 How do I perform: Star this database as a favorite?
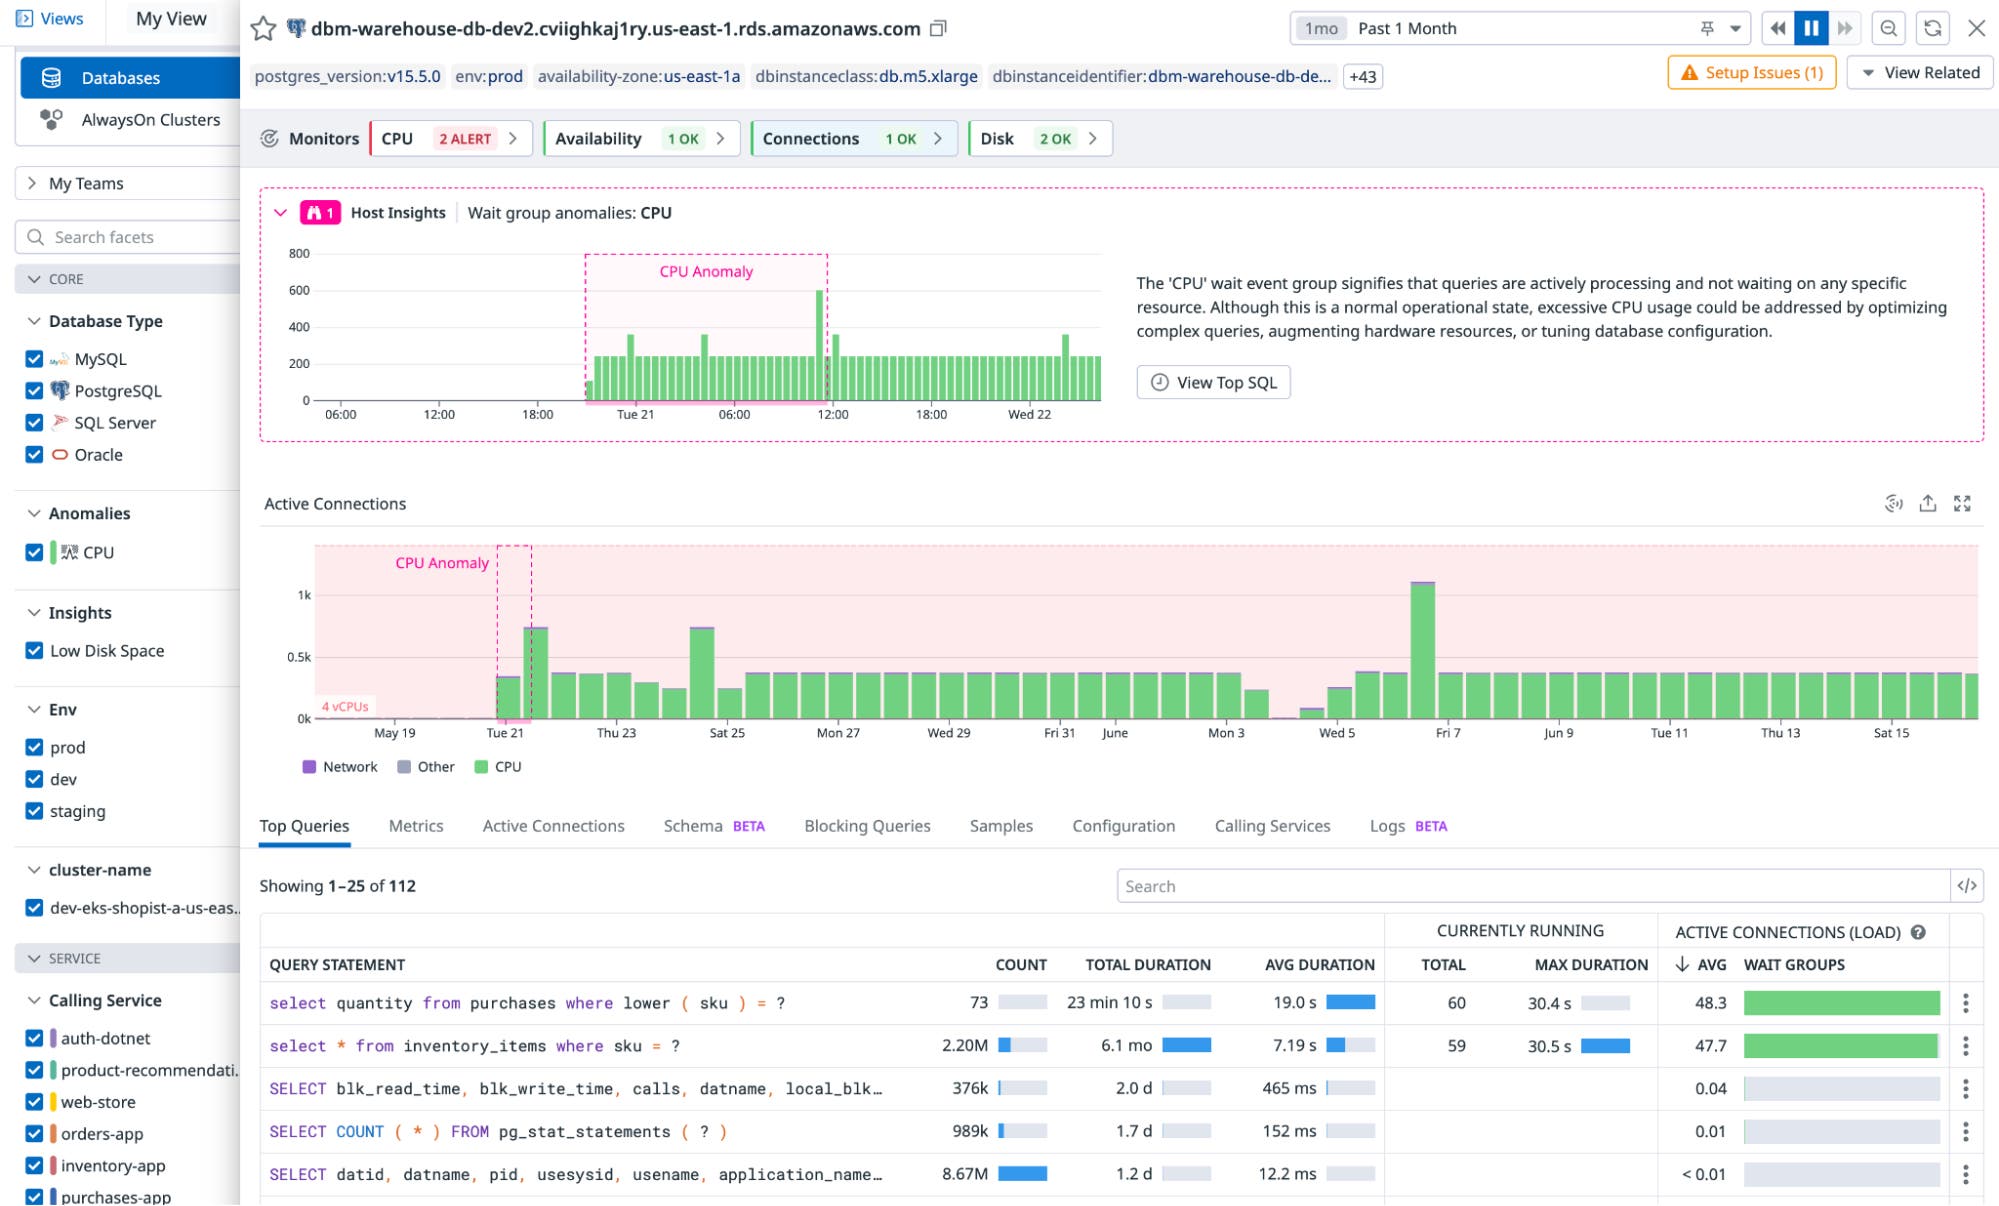click(x=262, y=29)
